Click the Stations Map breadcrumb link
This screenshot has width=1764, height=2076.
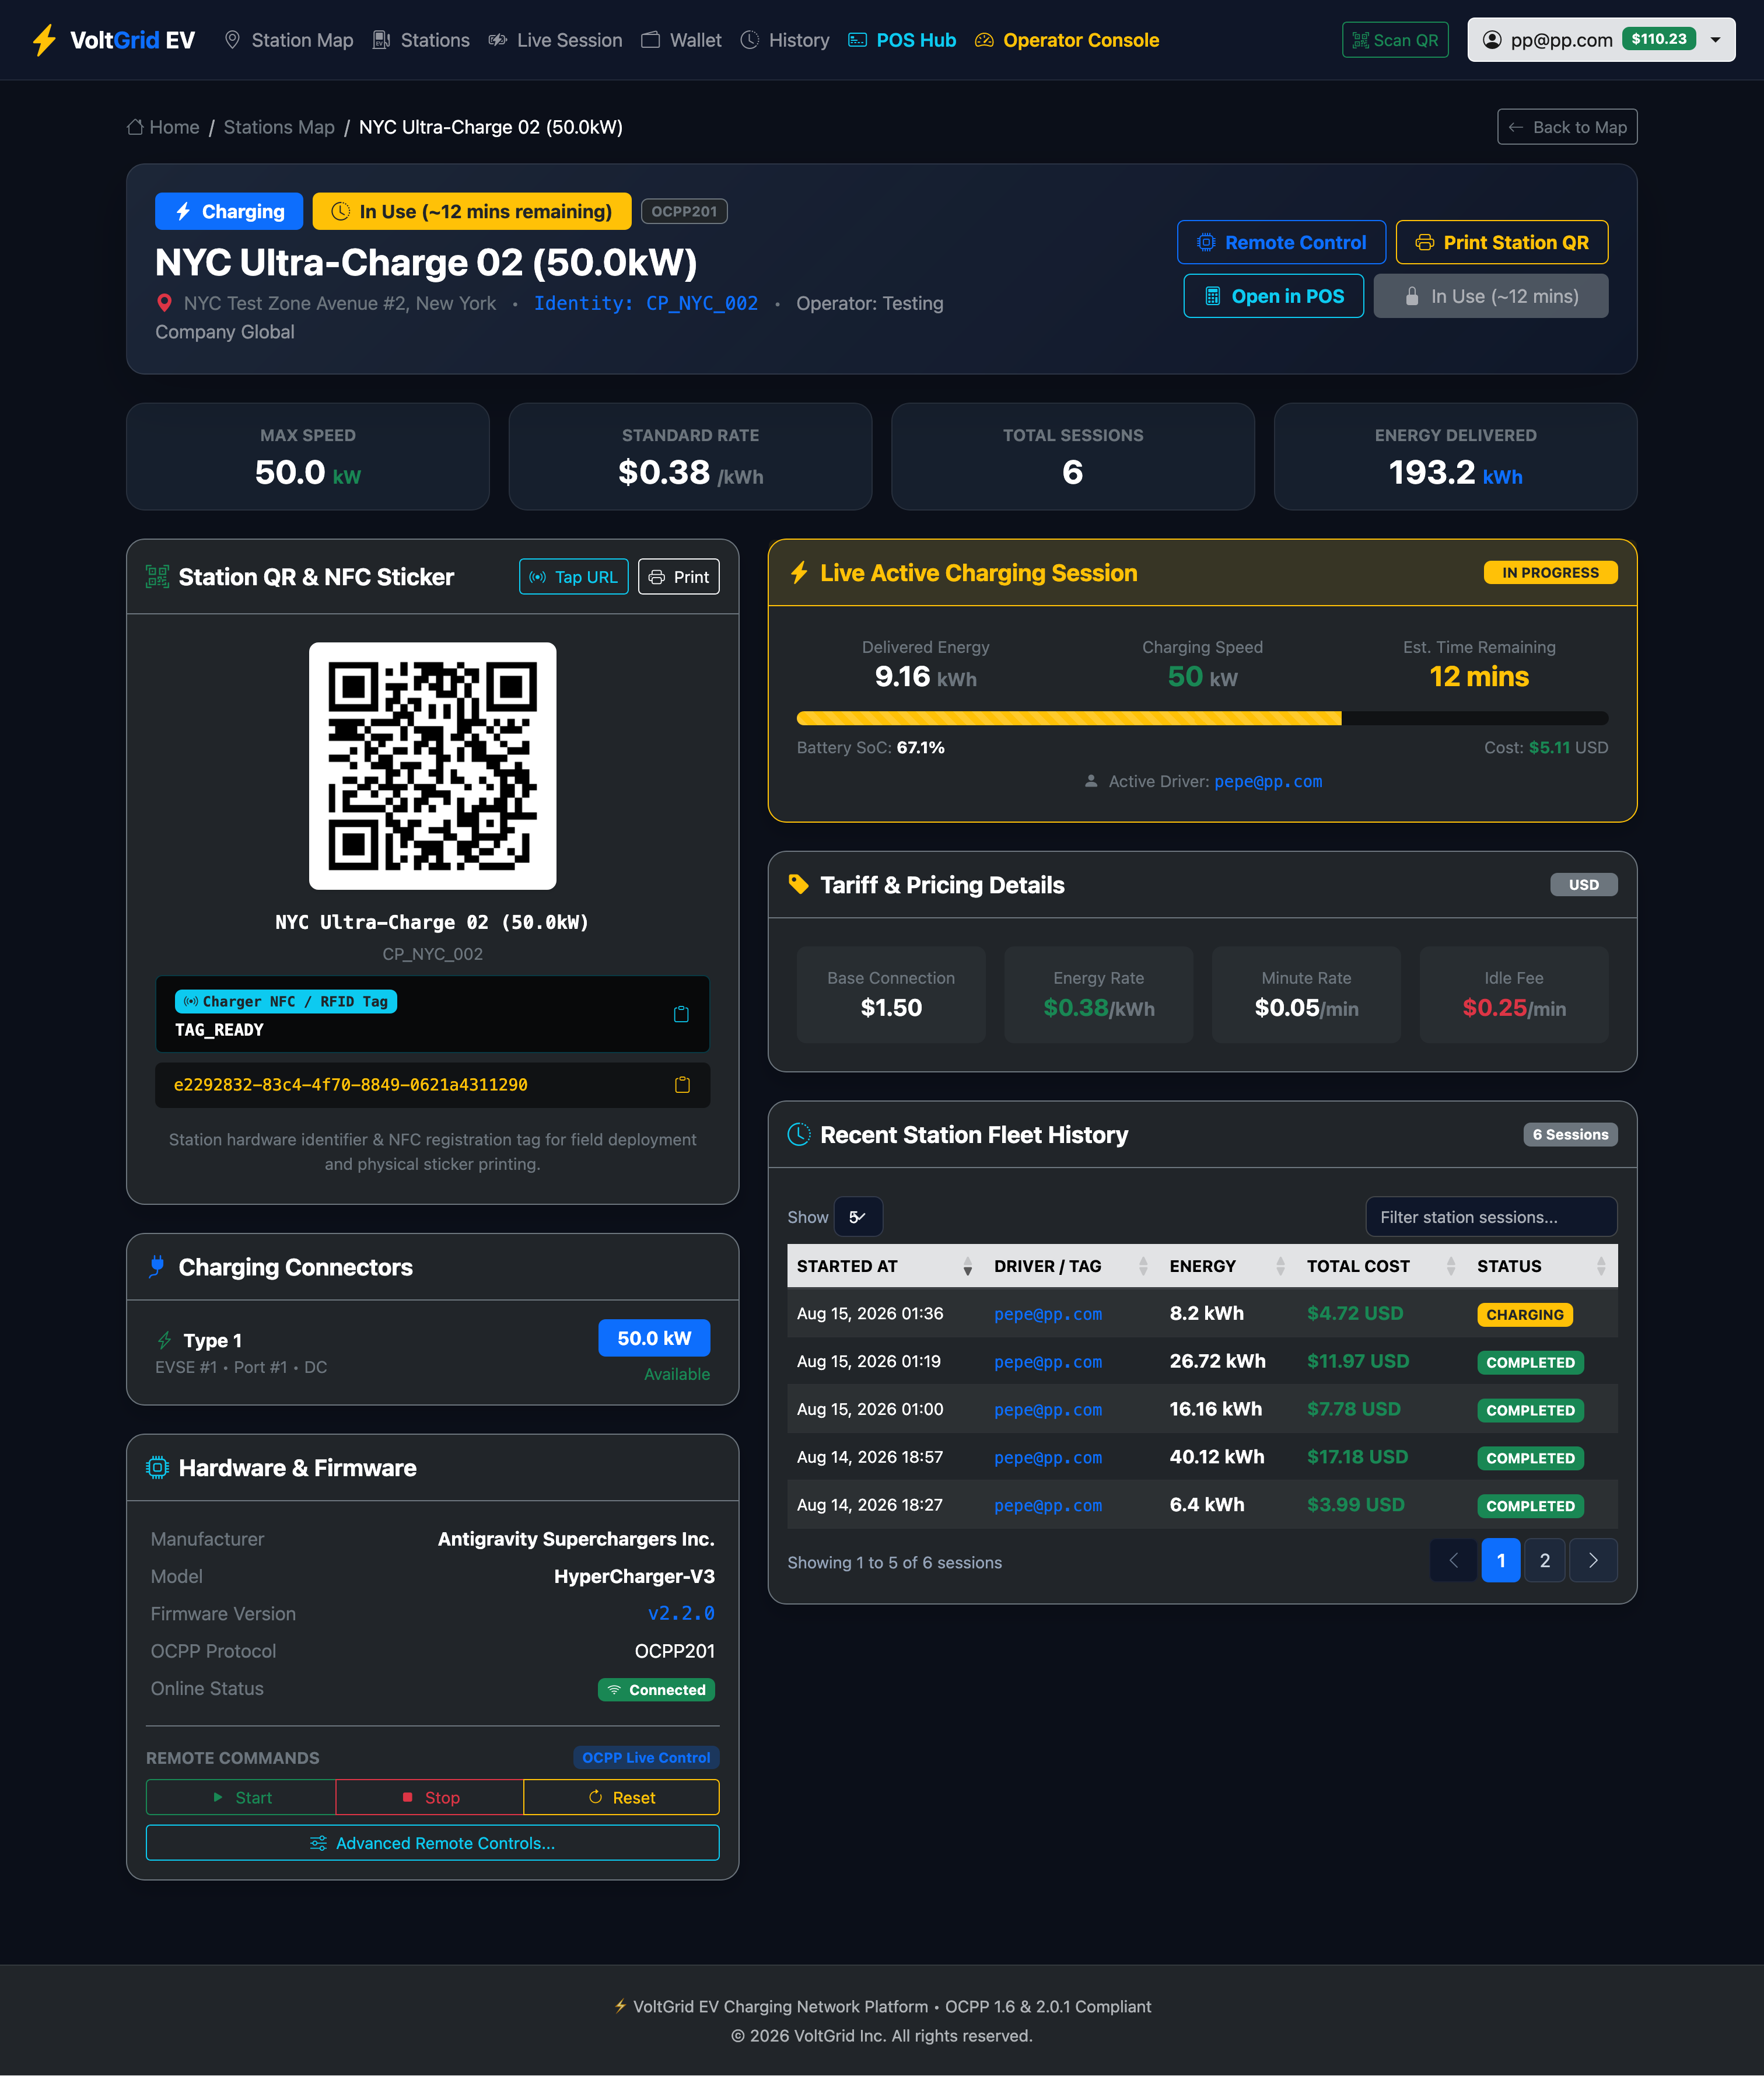(279, 127)
